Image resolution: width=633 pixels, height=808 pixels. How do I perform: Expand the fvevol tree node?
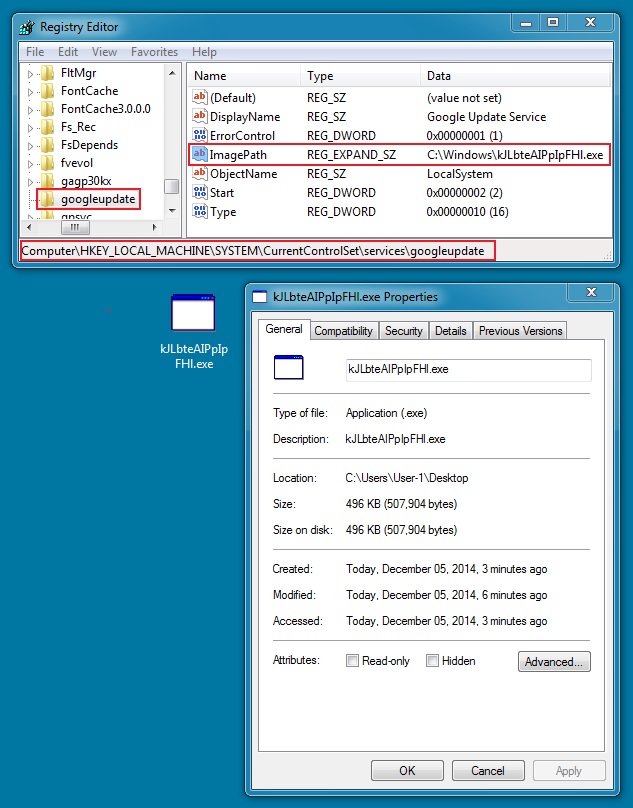pos(30,164)
